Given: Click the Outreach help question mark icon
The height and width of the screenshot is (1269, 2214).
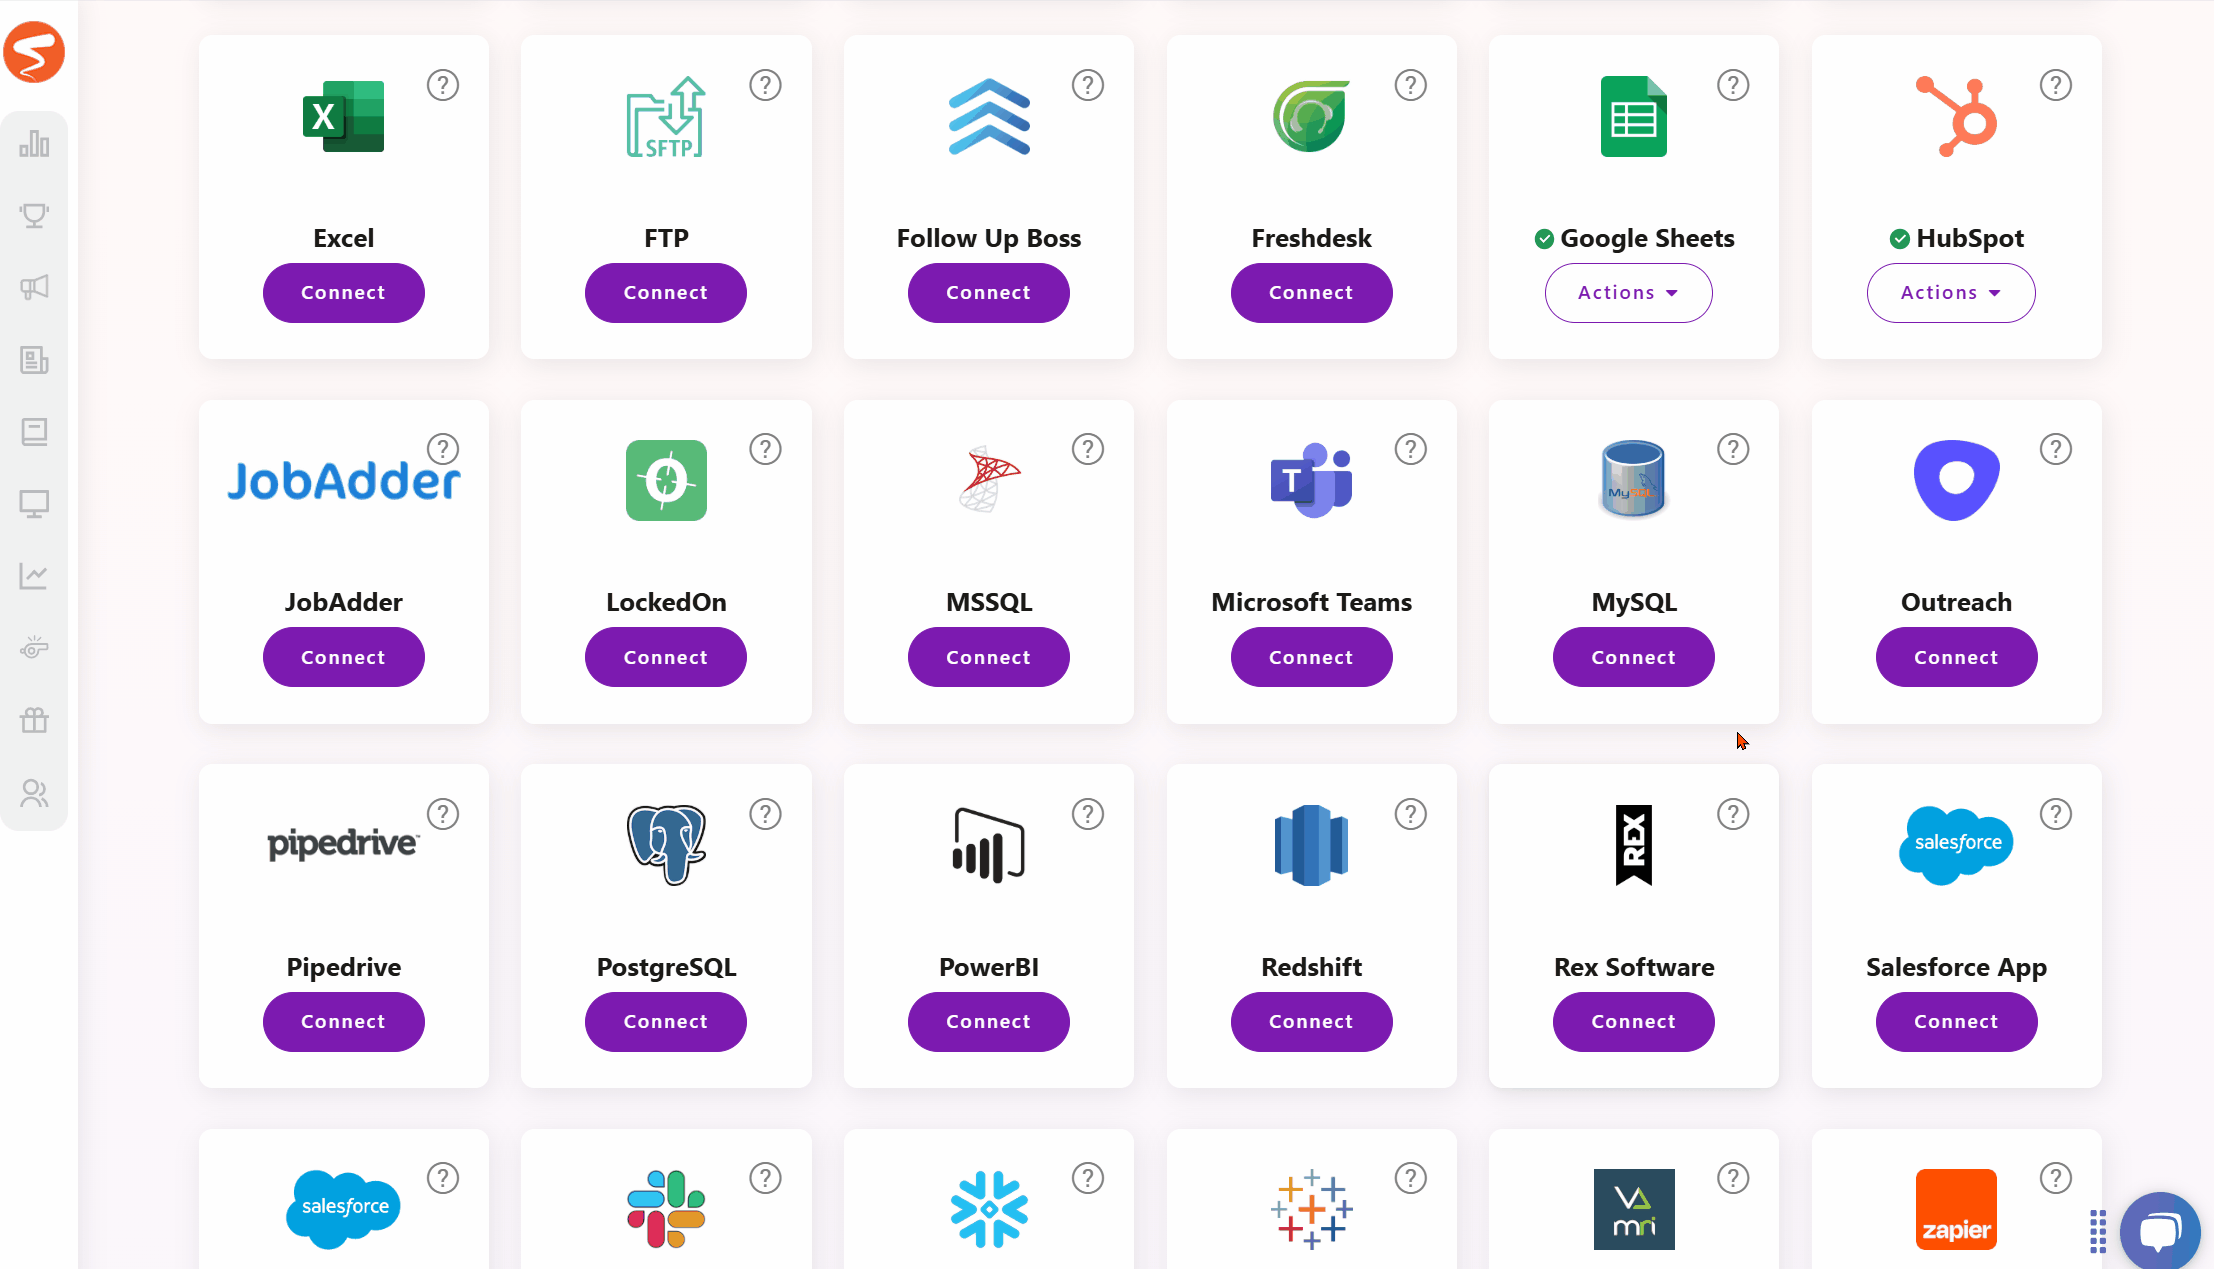Looking at the screenshot, I should 2056,449.
